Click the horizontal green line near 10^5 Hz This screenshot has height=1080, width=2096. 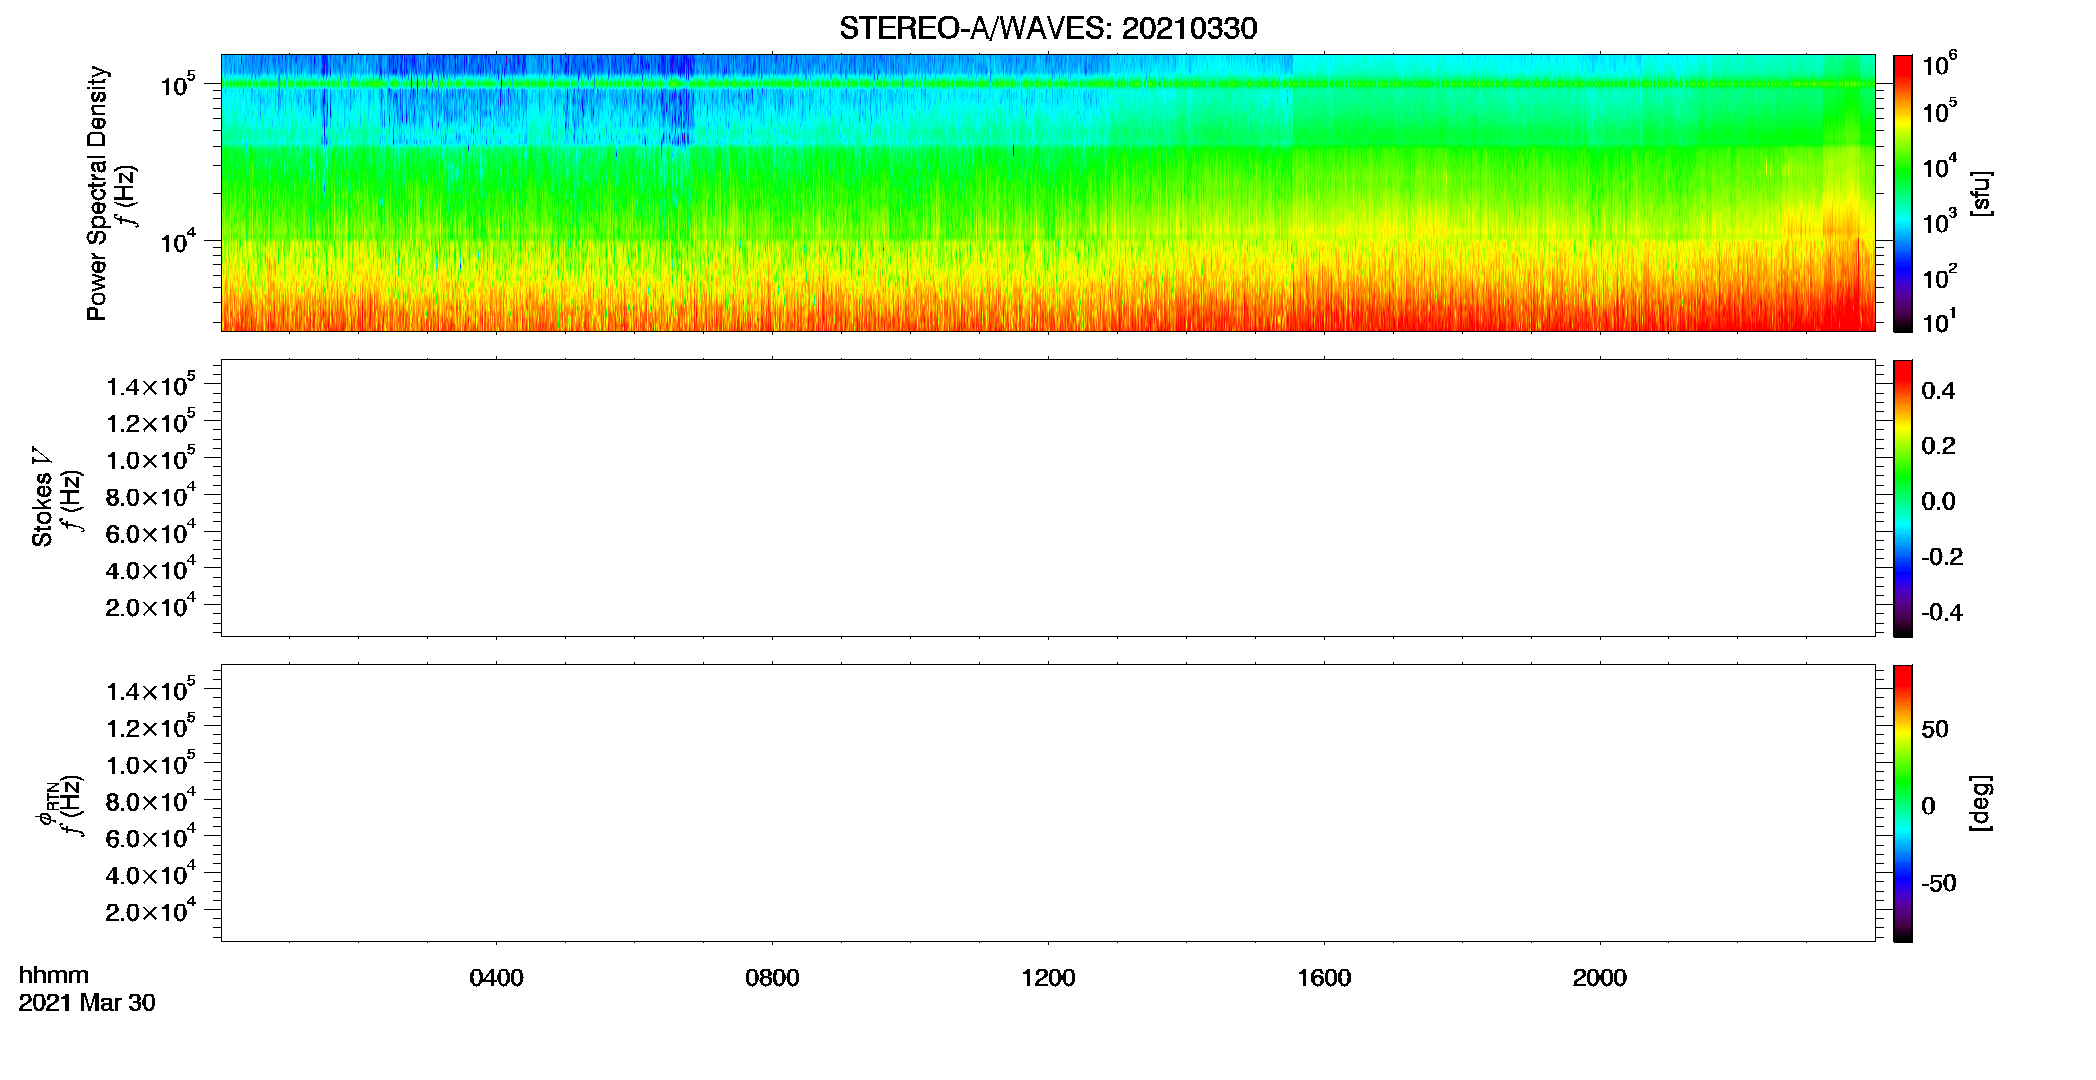click(1048, 84)
